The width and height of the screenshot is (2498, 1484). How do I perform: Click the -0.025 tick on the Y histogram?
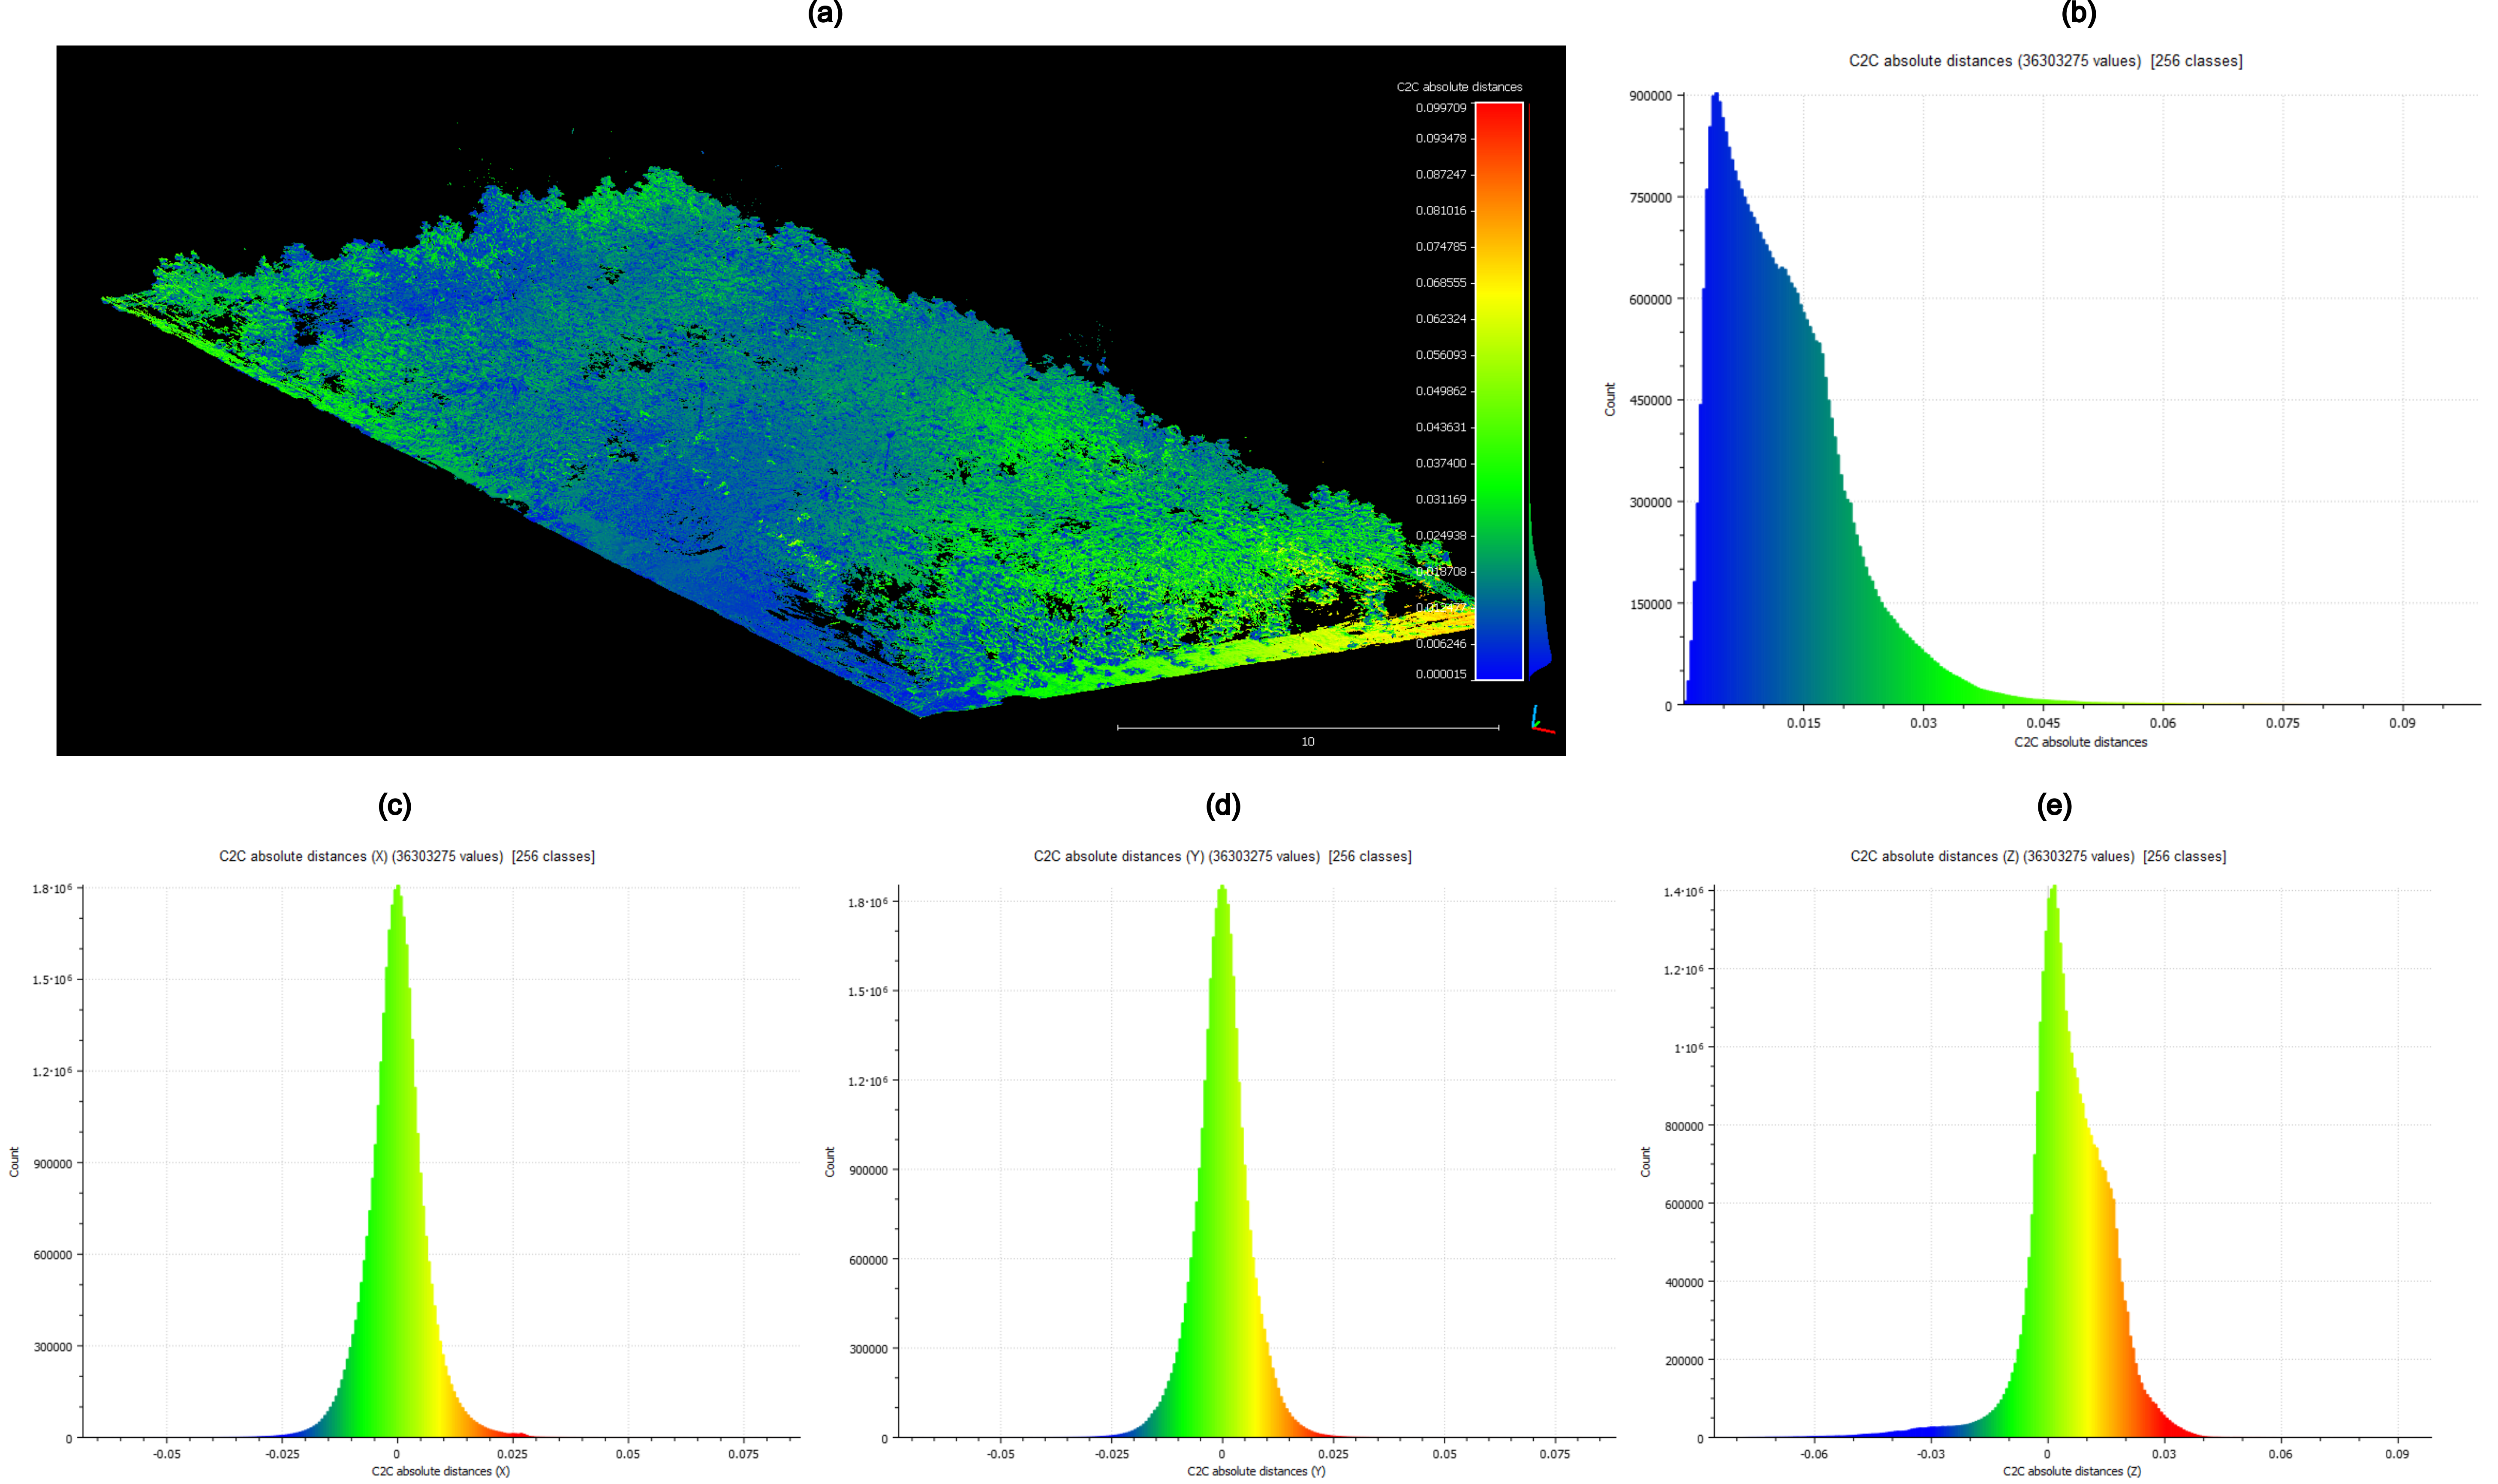coord(1111,1454)
